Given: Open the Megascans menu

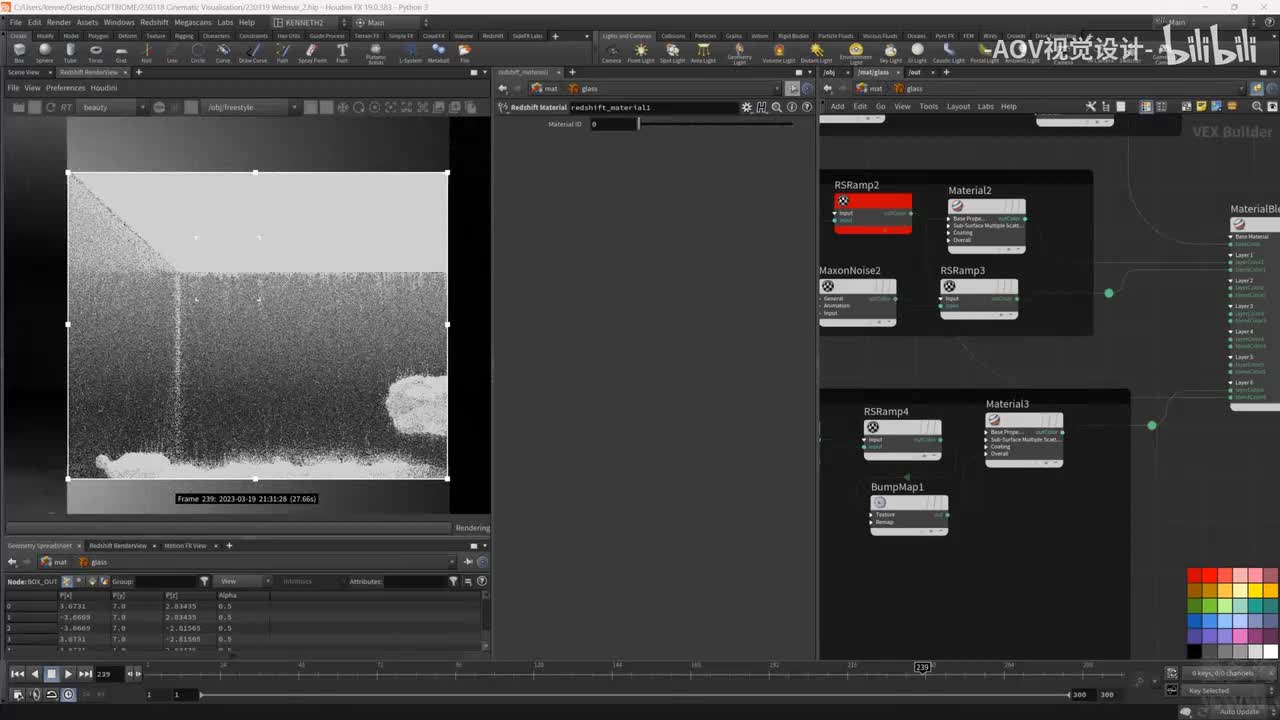Looking at the screenshot, I should pyautogui.click(x=193, y=22).
